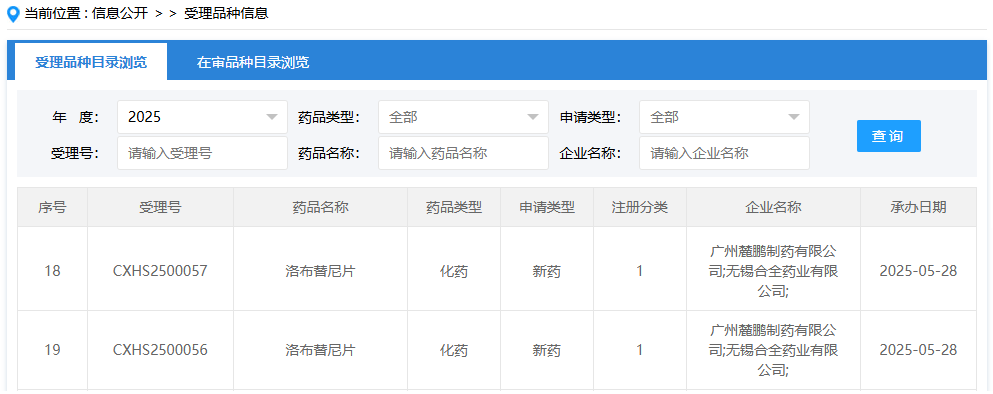
Task: Click the 申请类型 column header
Action: coord(547,207)
